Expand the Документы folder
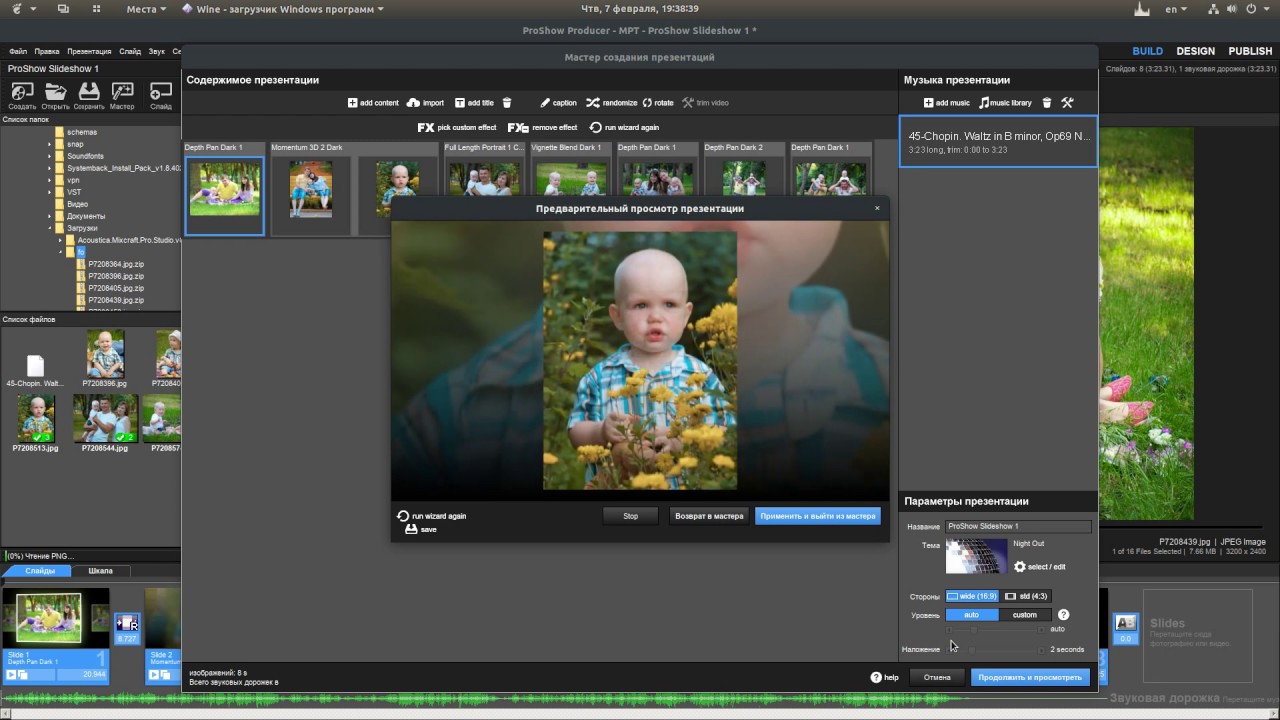The width and height of the screenshot is (1280, 720). [x=49, y=216]
